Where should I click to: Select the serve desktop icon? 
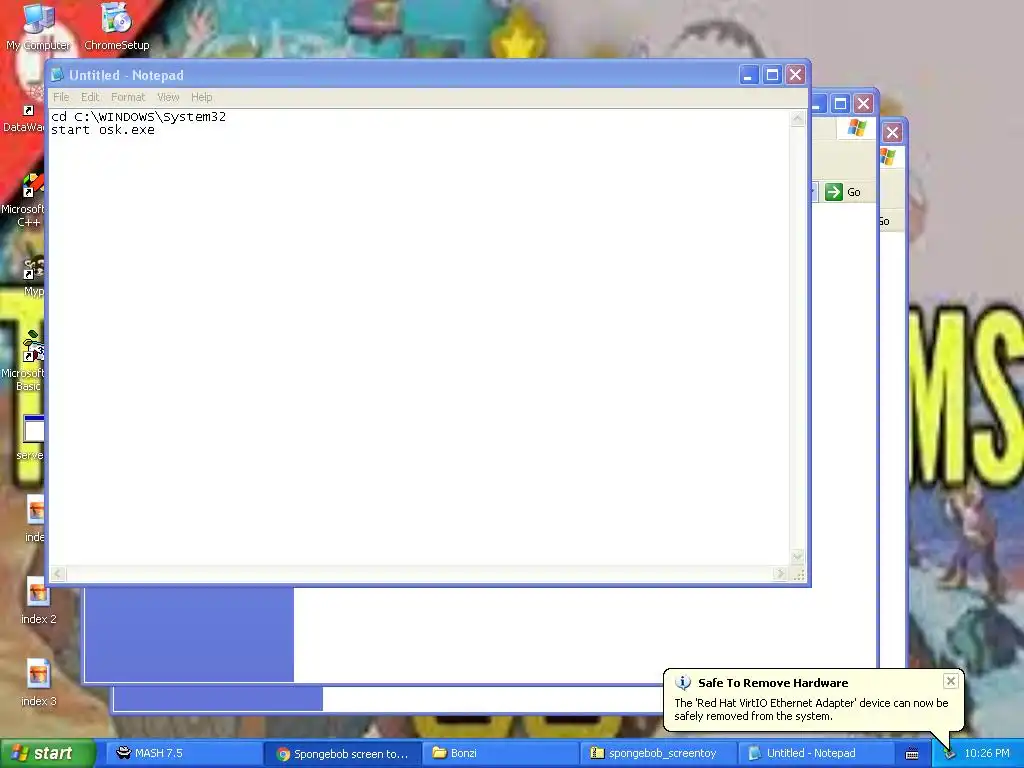pyautogui.click(x=31, y=438)
